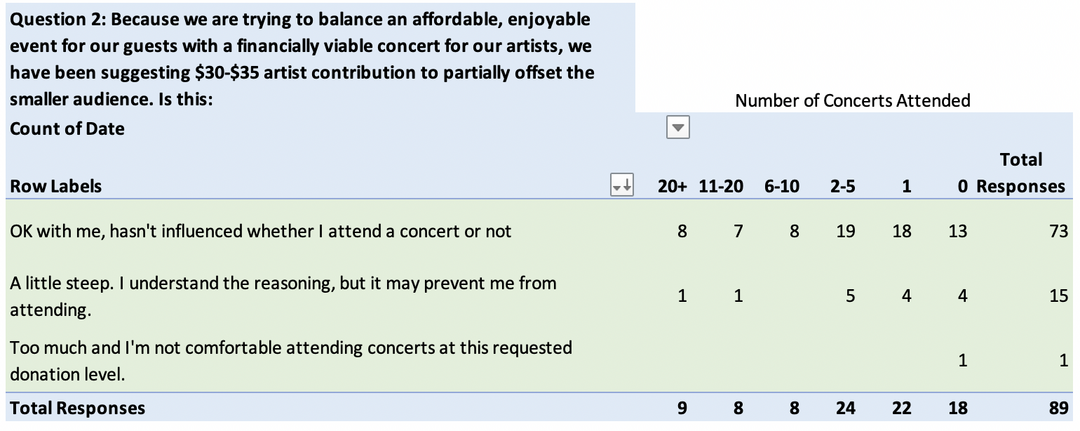Click the grand total cell showing 89
This screenshot has width=1080, height=431.
pyautogui.click(x=1058, y=408)
